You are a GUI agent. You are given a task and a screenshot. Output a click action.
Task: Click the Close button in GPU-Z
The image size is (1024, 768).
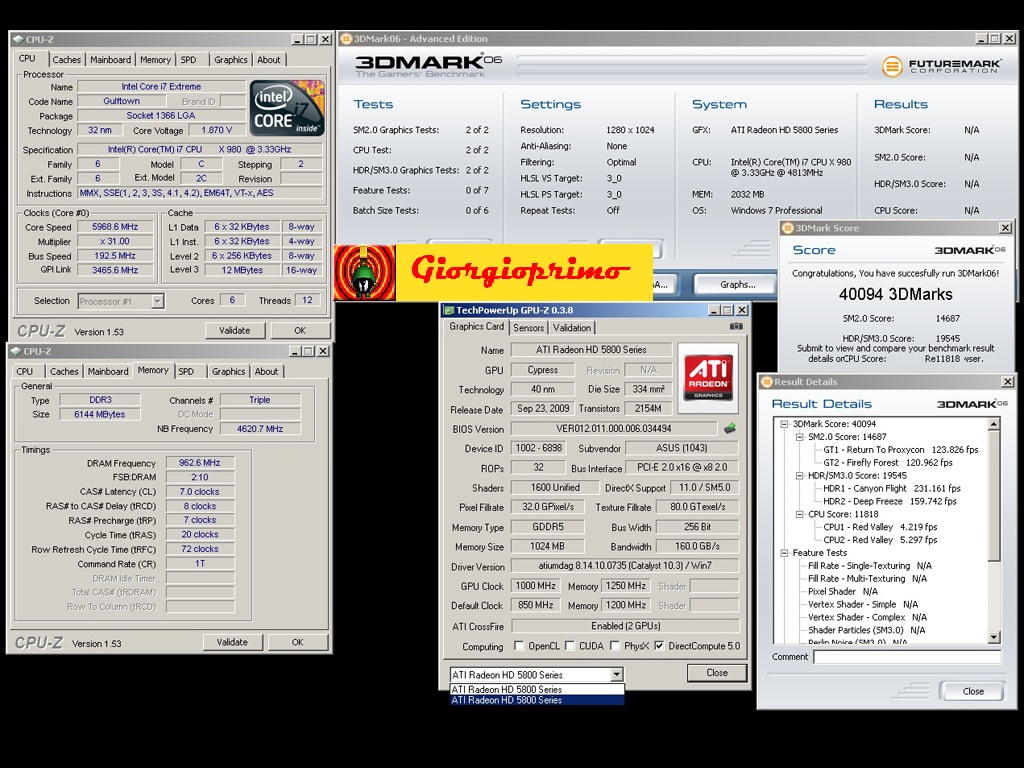tap(716, 673)
